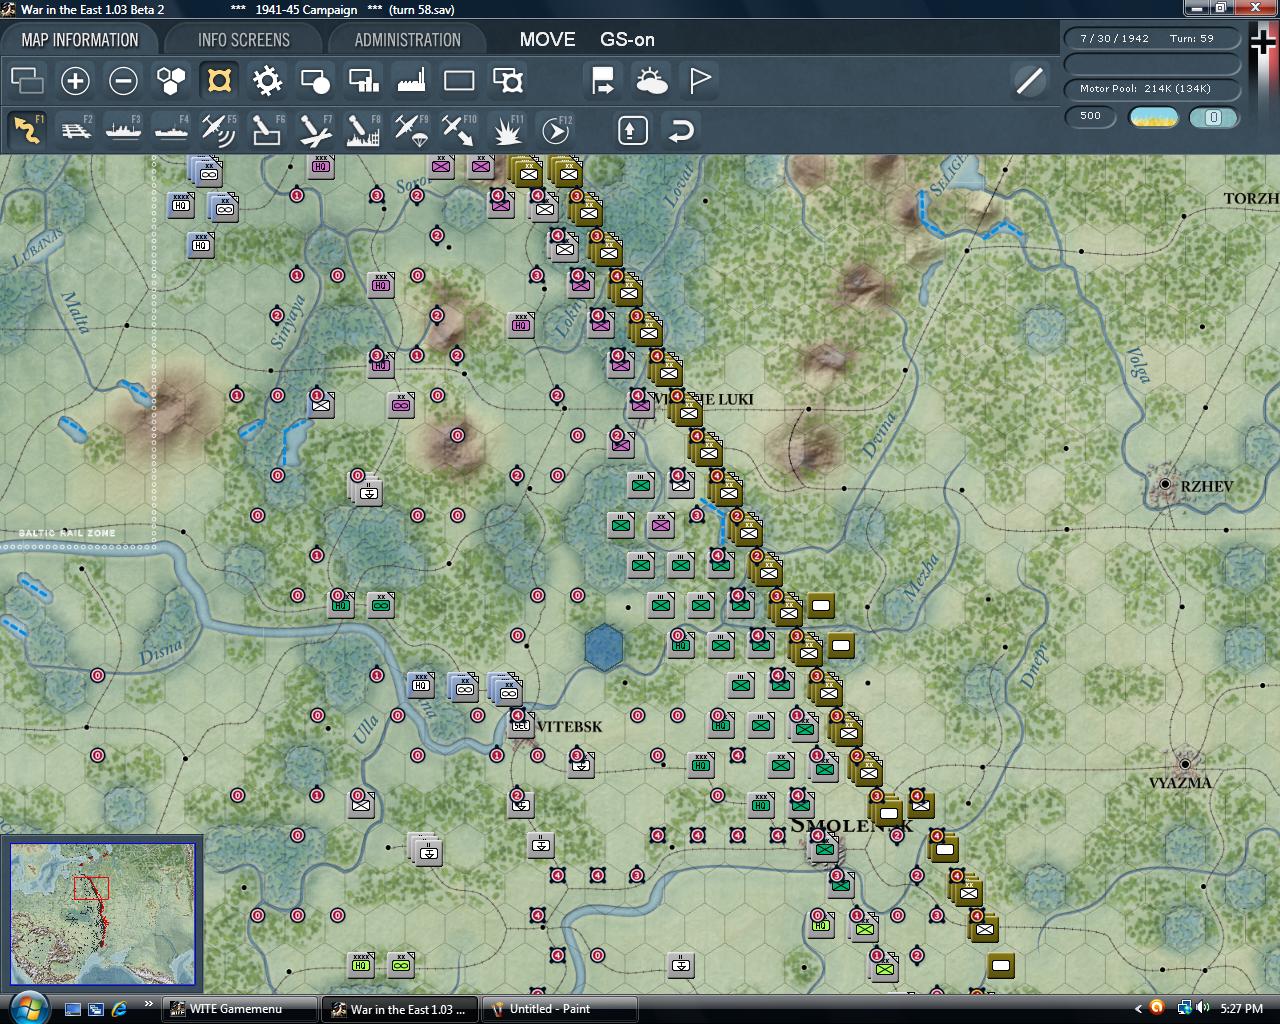
Task: Click the blank rectangle icon in top toolbar
Action: [x=459, y=80]
